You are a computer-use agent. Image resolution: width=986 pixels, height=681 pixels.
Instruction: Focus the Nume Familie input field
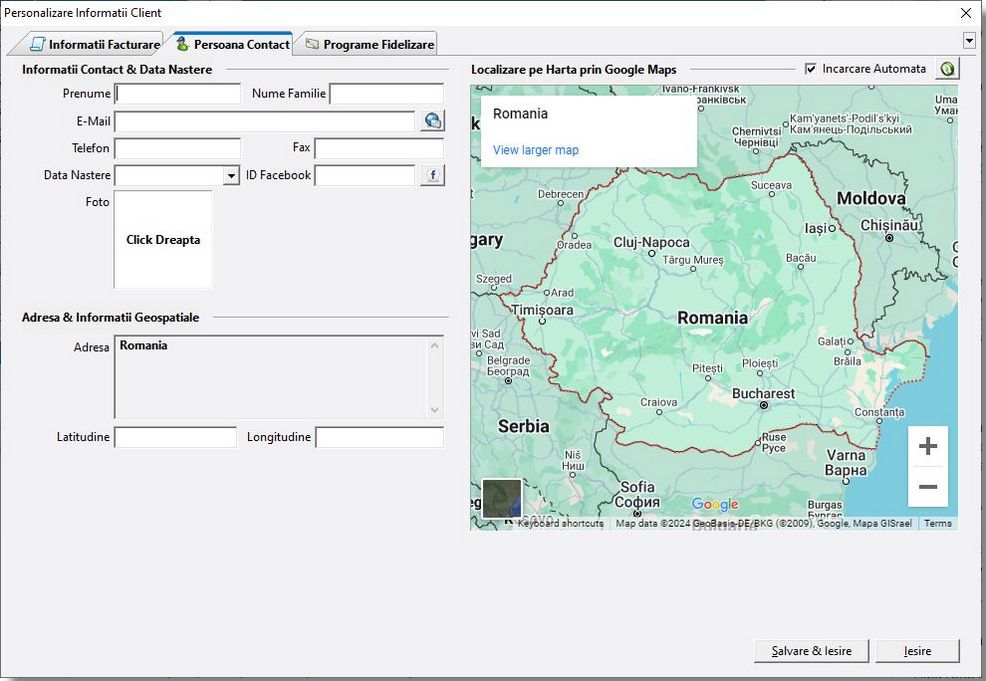click(387, 94)
